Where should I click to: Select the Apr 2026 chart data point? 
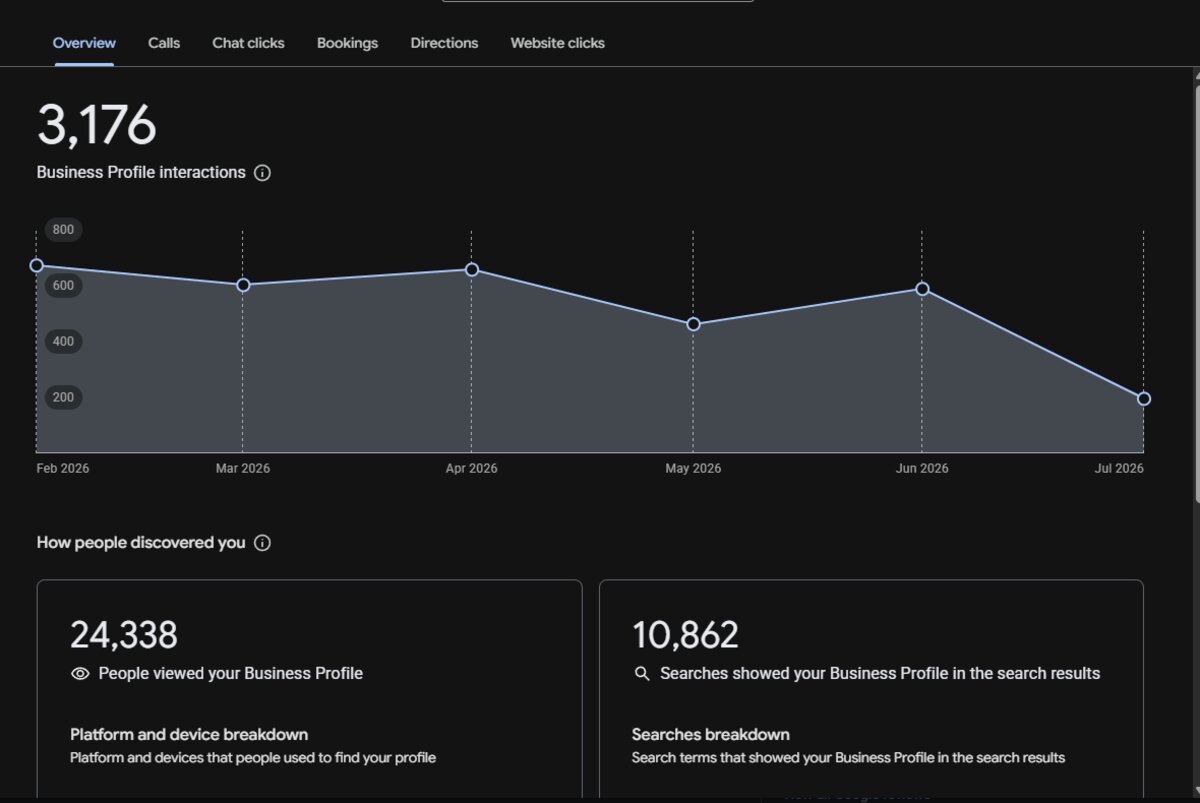tap(472, 270)
